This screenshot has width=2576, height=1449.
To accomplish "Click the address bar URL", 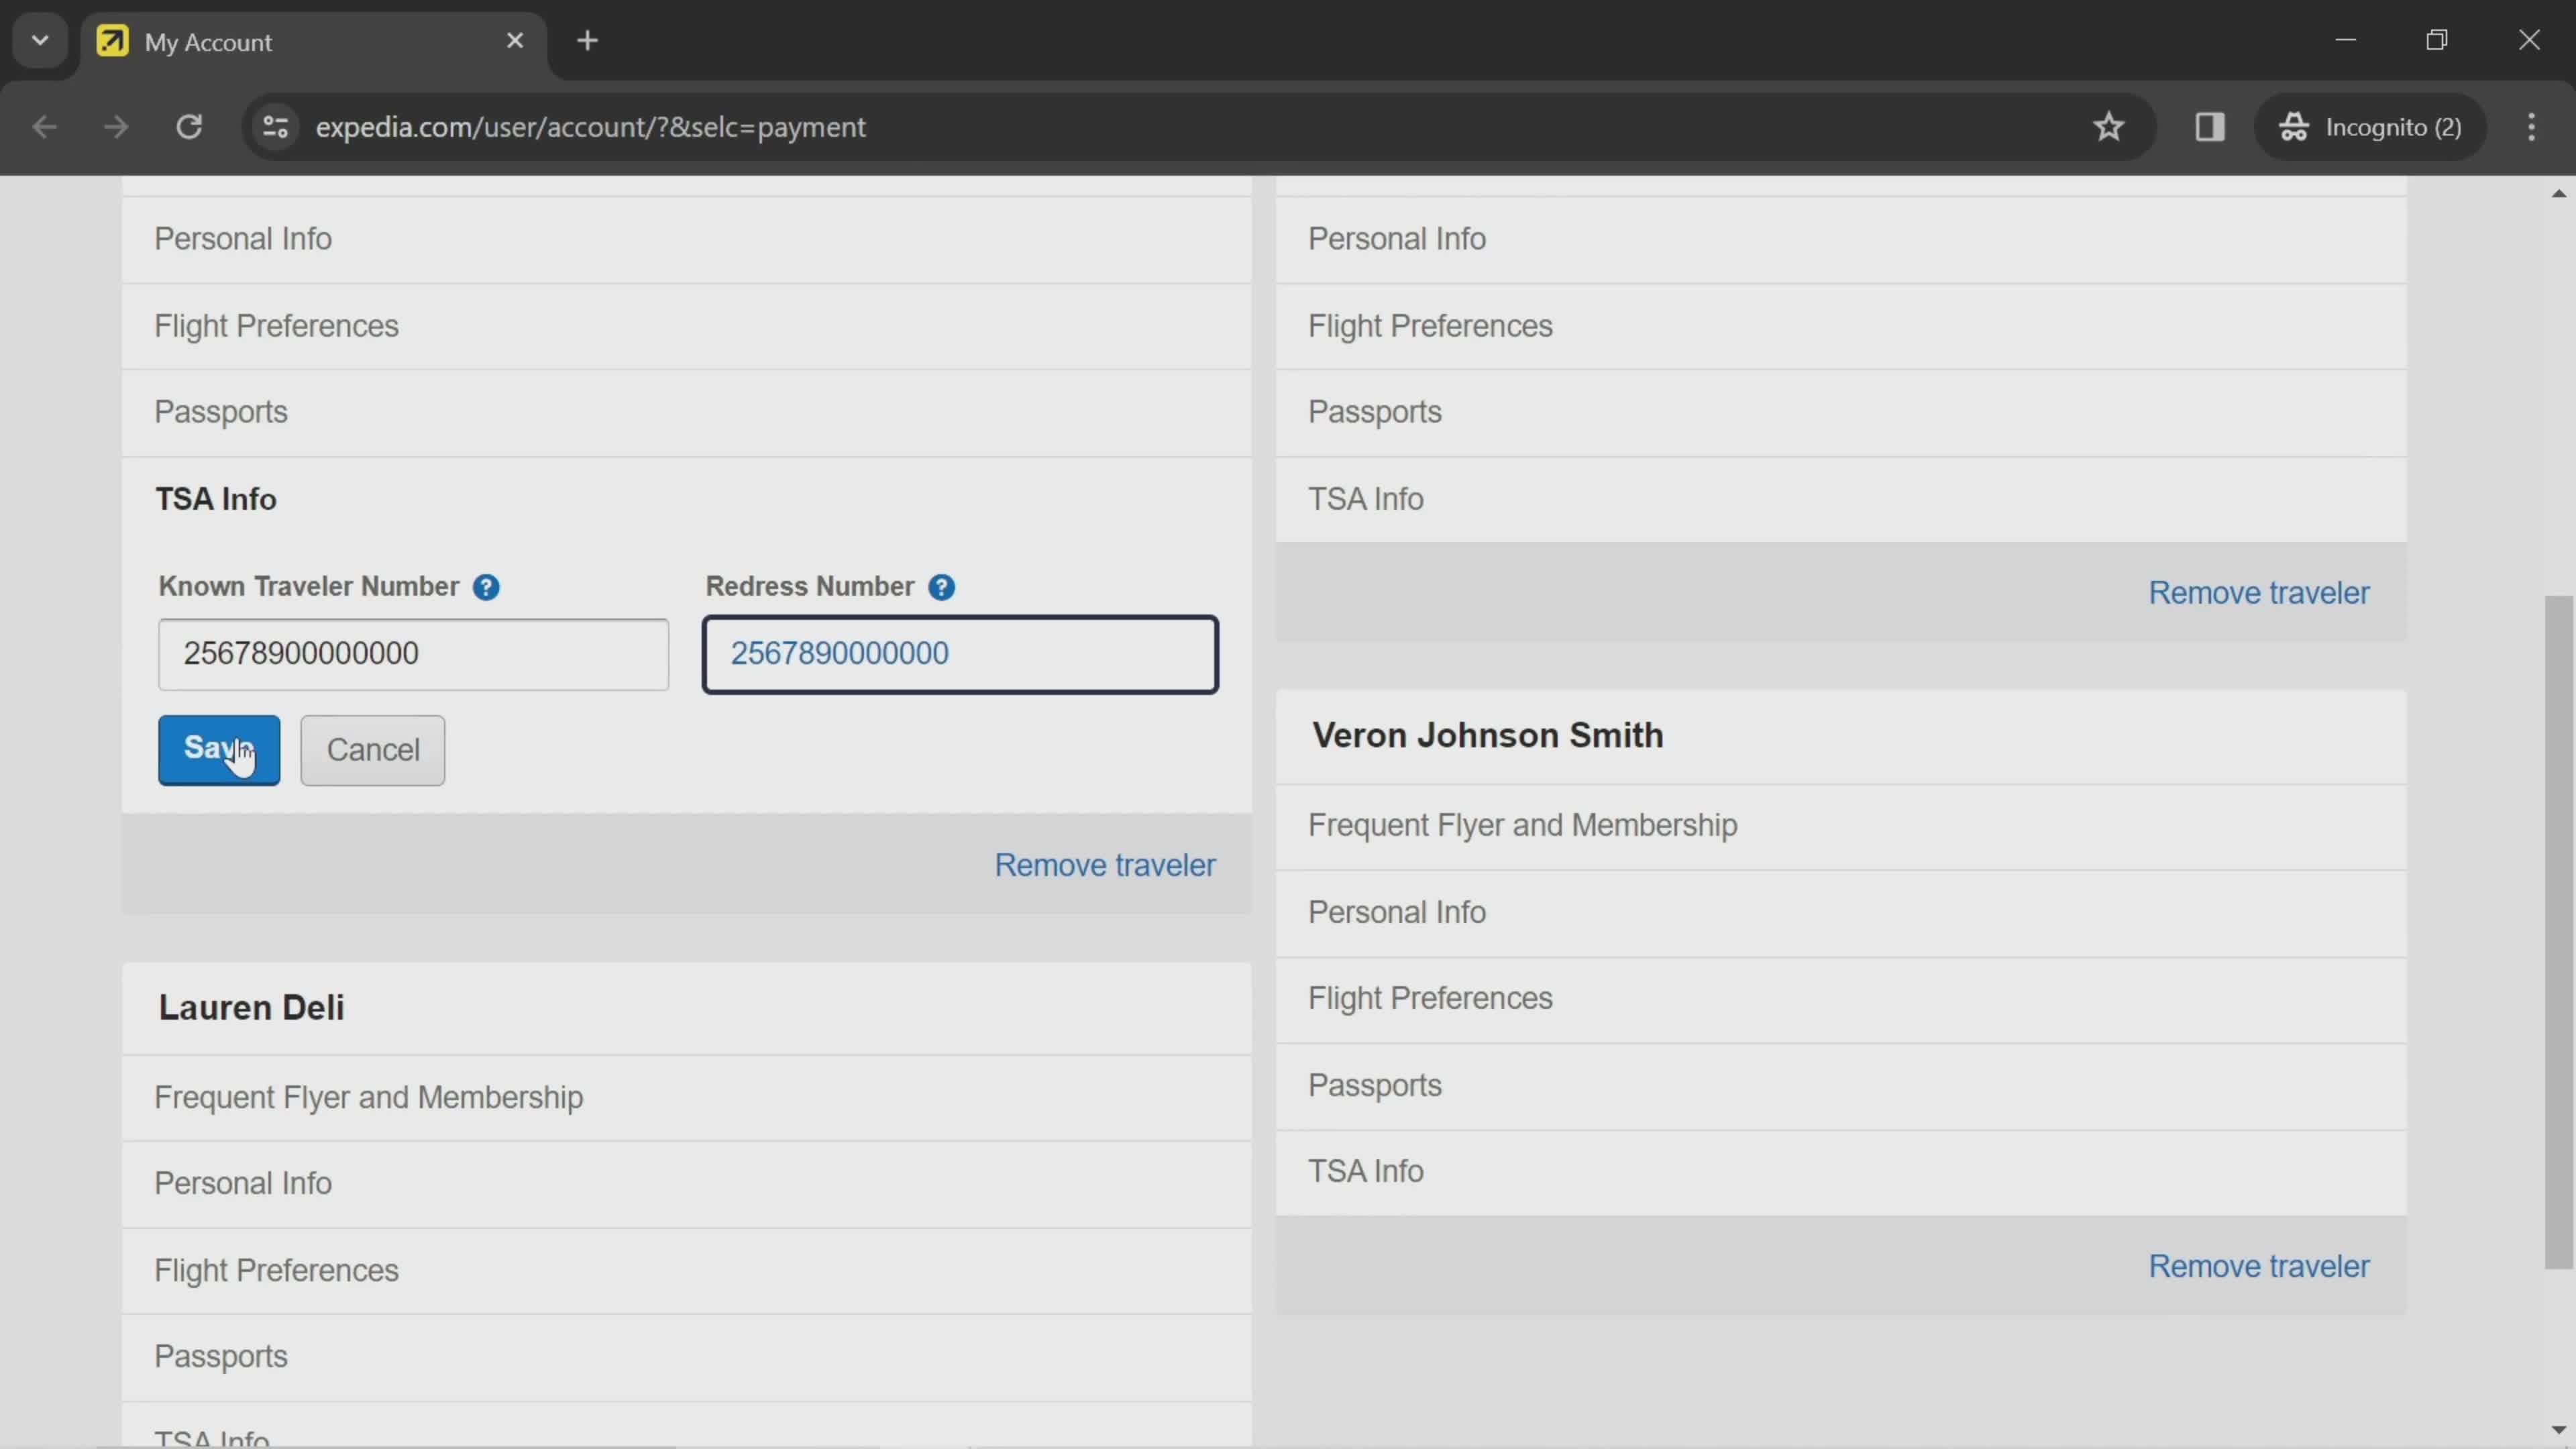I will 590,127.
